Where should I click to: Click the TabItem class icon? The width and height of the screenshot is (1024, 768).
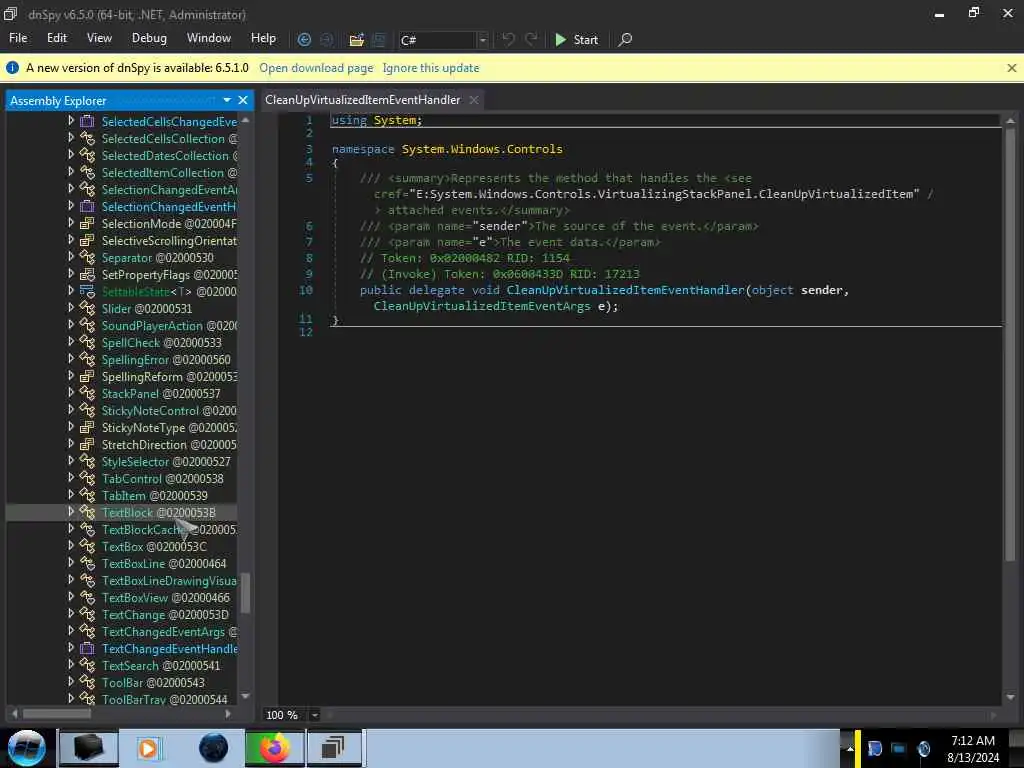(x=87, y=495)
